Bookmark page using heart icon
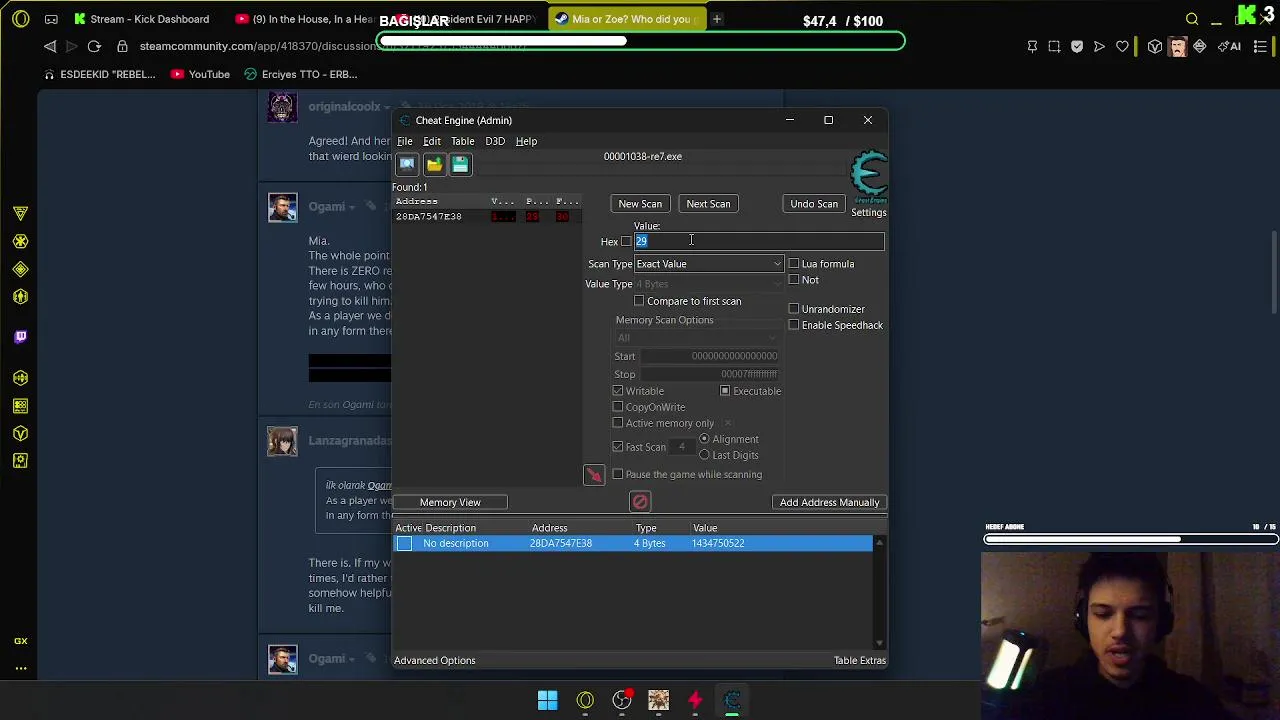The width and height of the screenshot is (1280, 720). 1122,46
